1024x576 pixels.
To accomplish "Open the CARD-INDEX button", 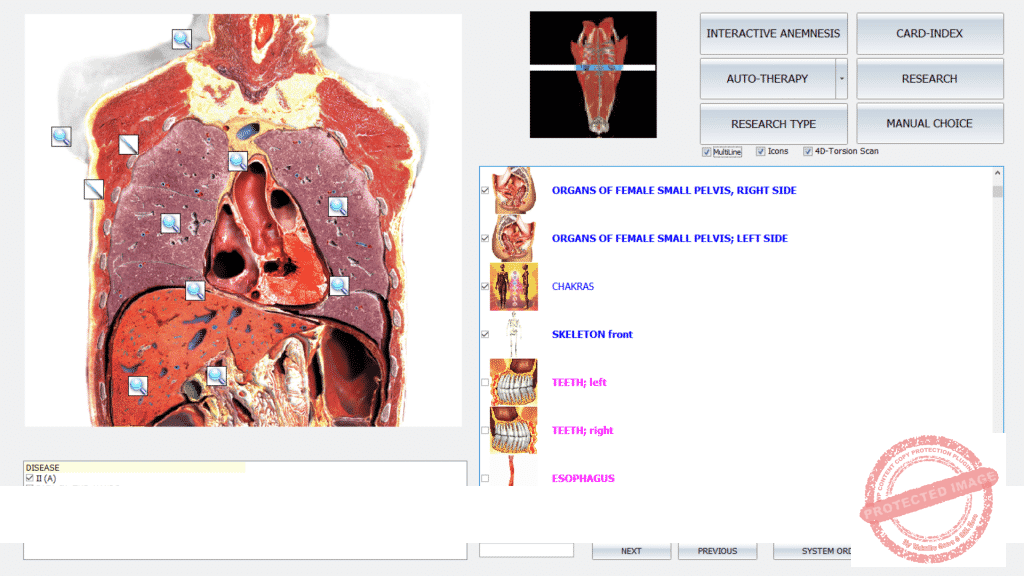I will coord(929,33).
